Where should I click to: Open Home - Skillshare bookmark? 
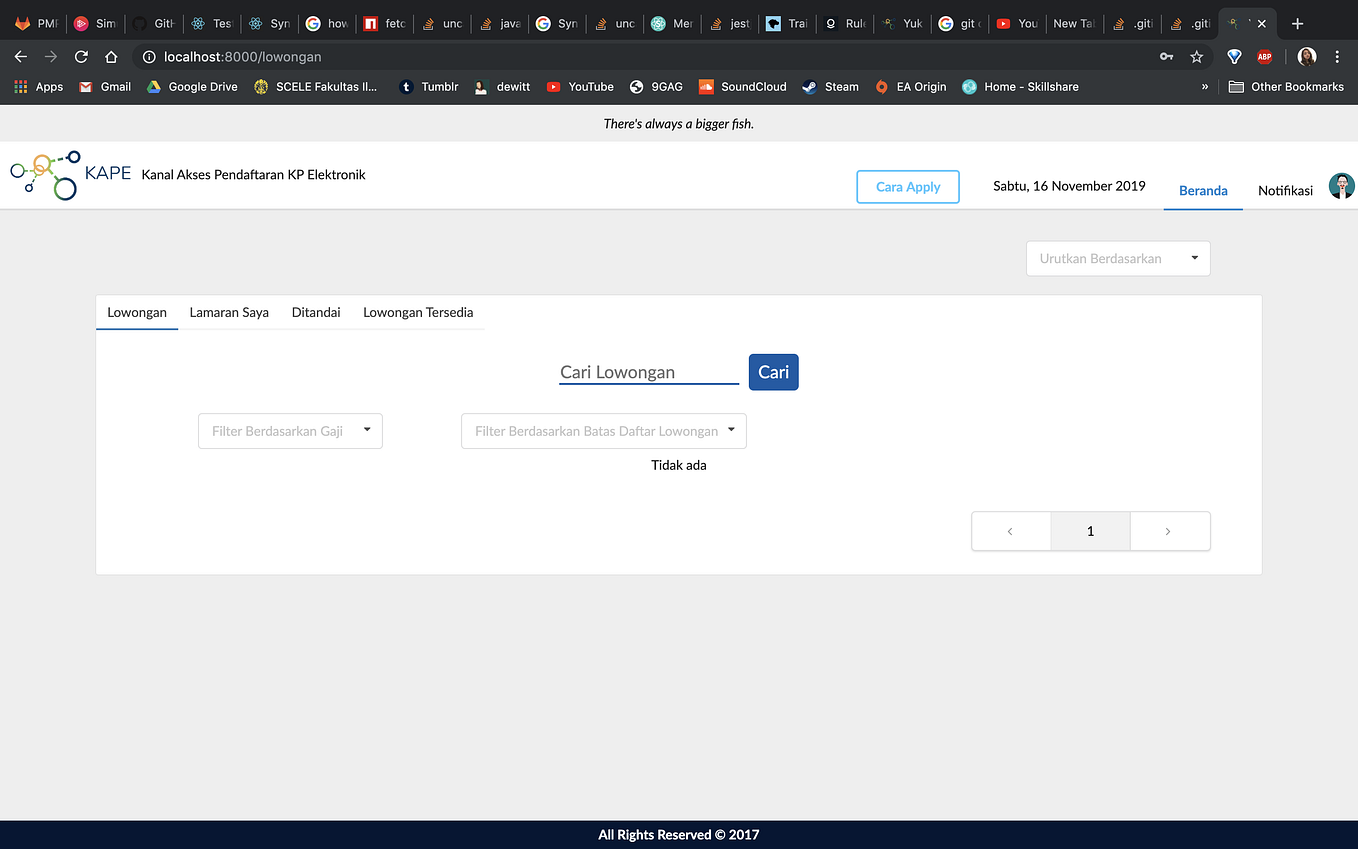coord(1020,87)
